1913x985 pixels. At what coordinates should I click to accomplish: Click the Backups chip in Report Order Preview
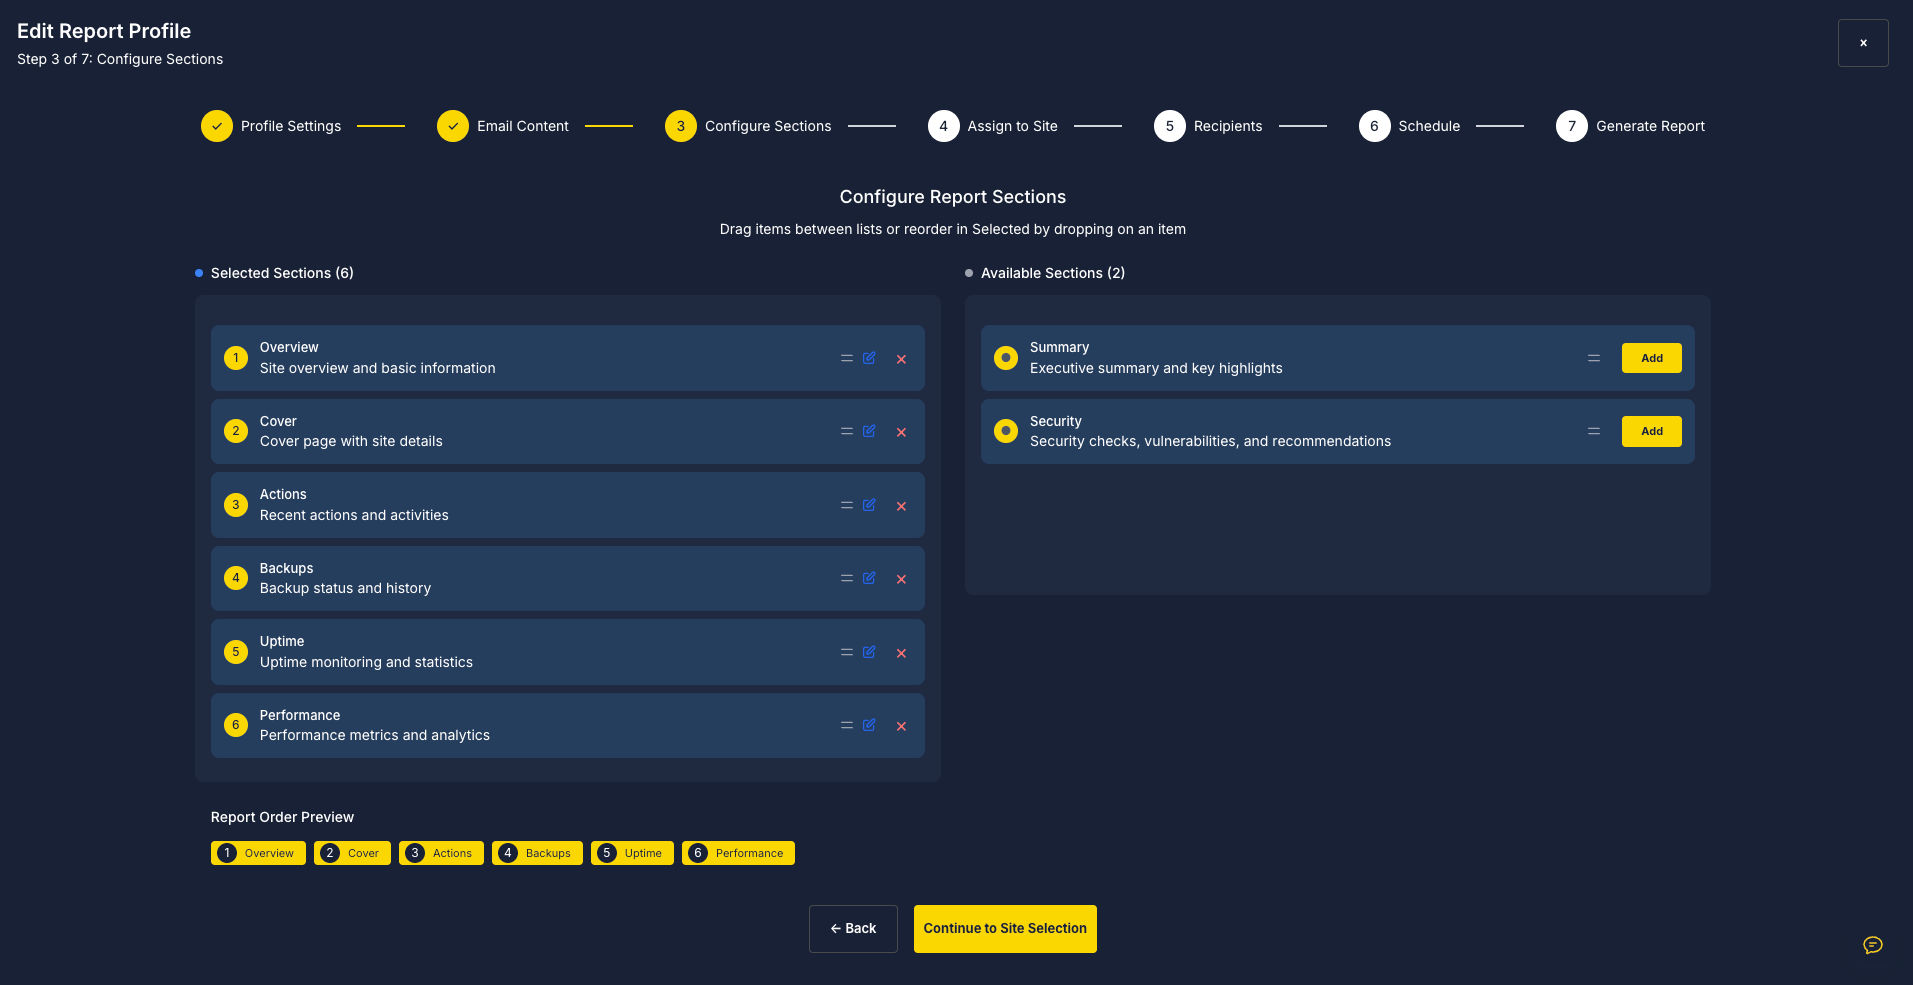click(537, 853)
